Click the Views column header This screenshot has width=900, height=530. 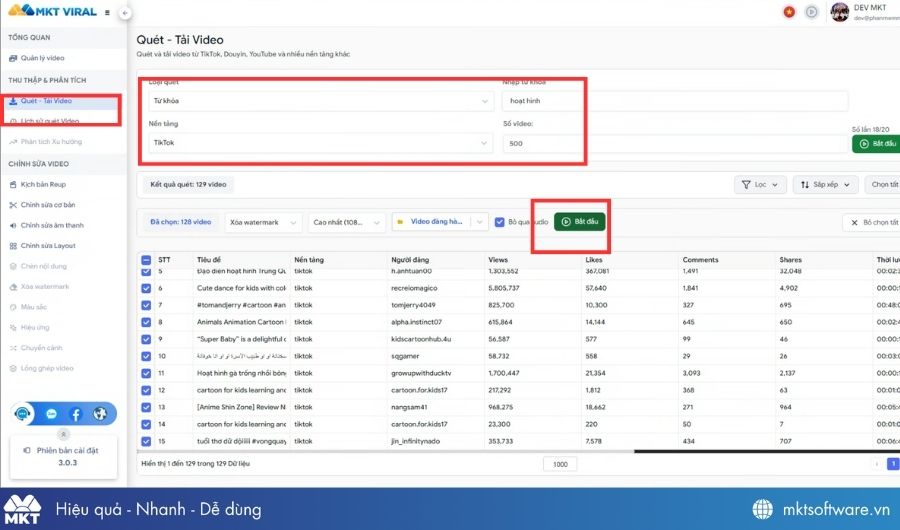click(x=498, y=260)
